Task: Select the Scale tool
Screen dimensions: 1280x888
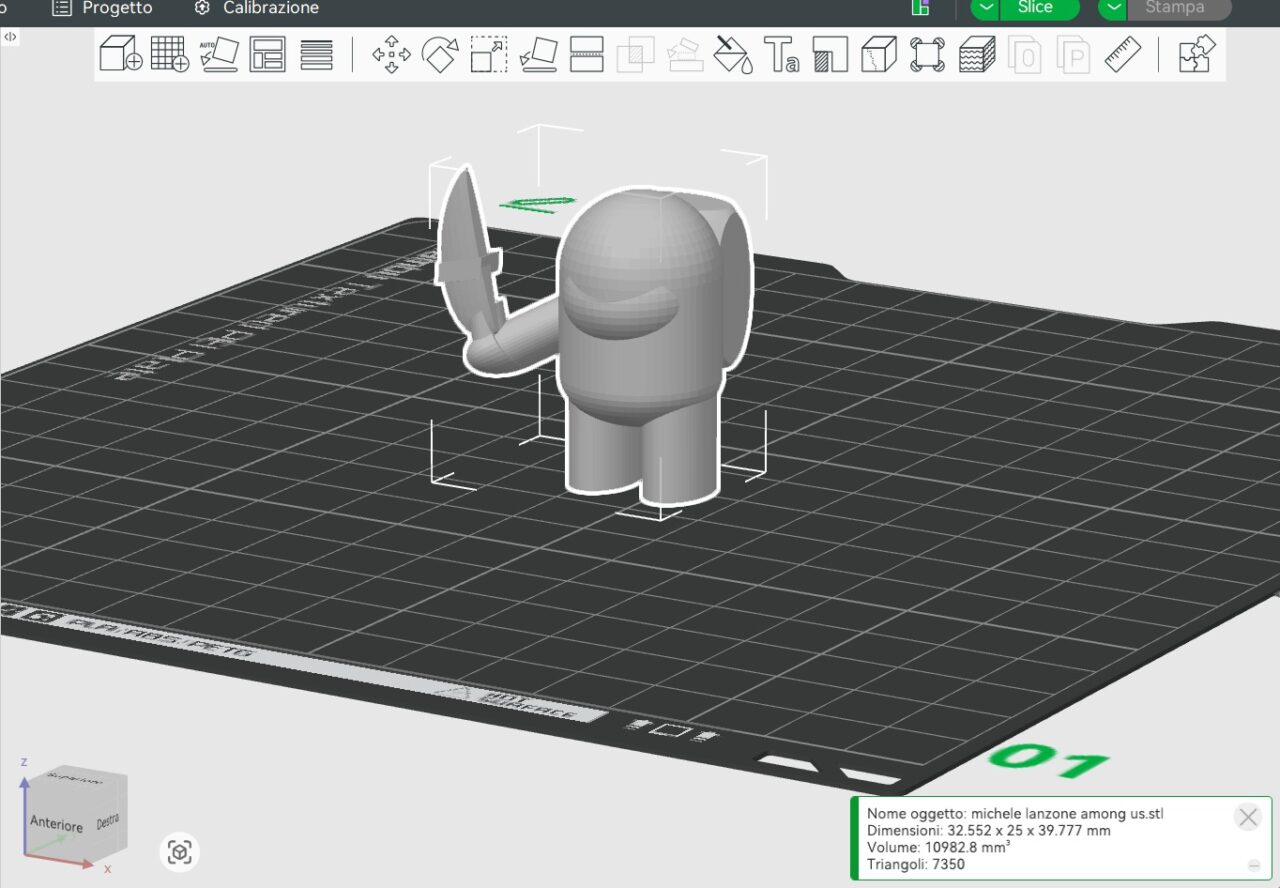Action: coord(488,54)
